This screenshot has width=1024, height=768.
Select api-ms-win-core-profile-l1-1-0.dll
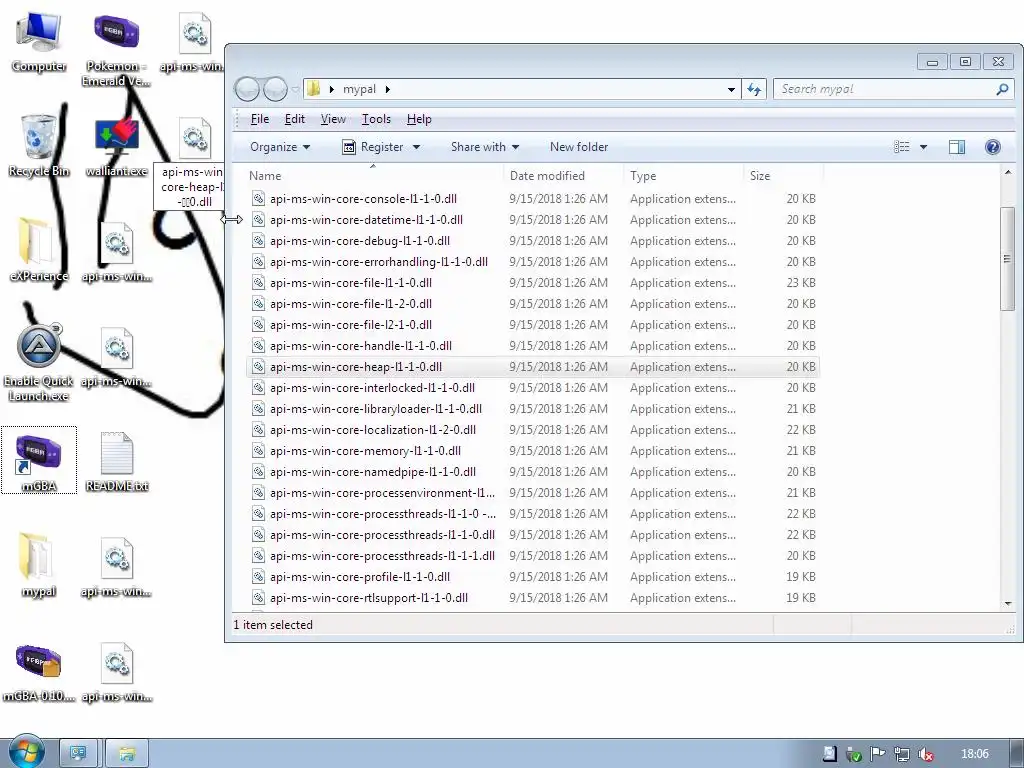pos(533,577)
